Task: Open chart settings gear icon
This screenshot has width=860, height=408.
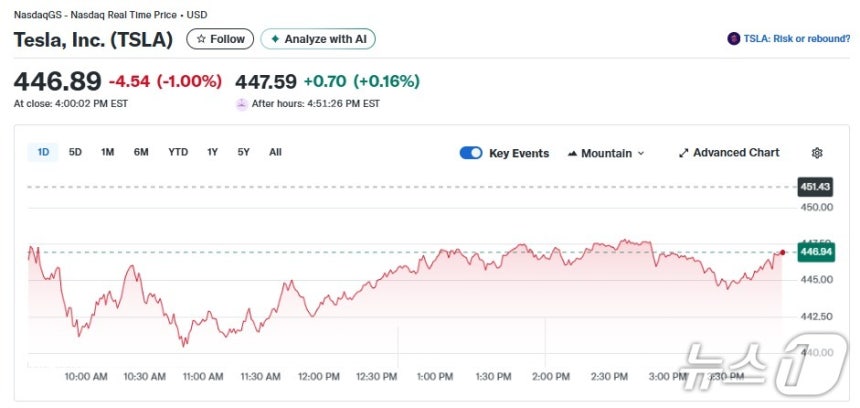Action: (x=817, y=153)
